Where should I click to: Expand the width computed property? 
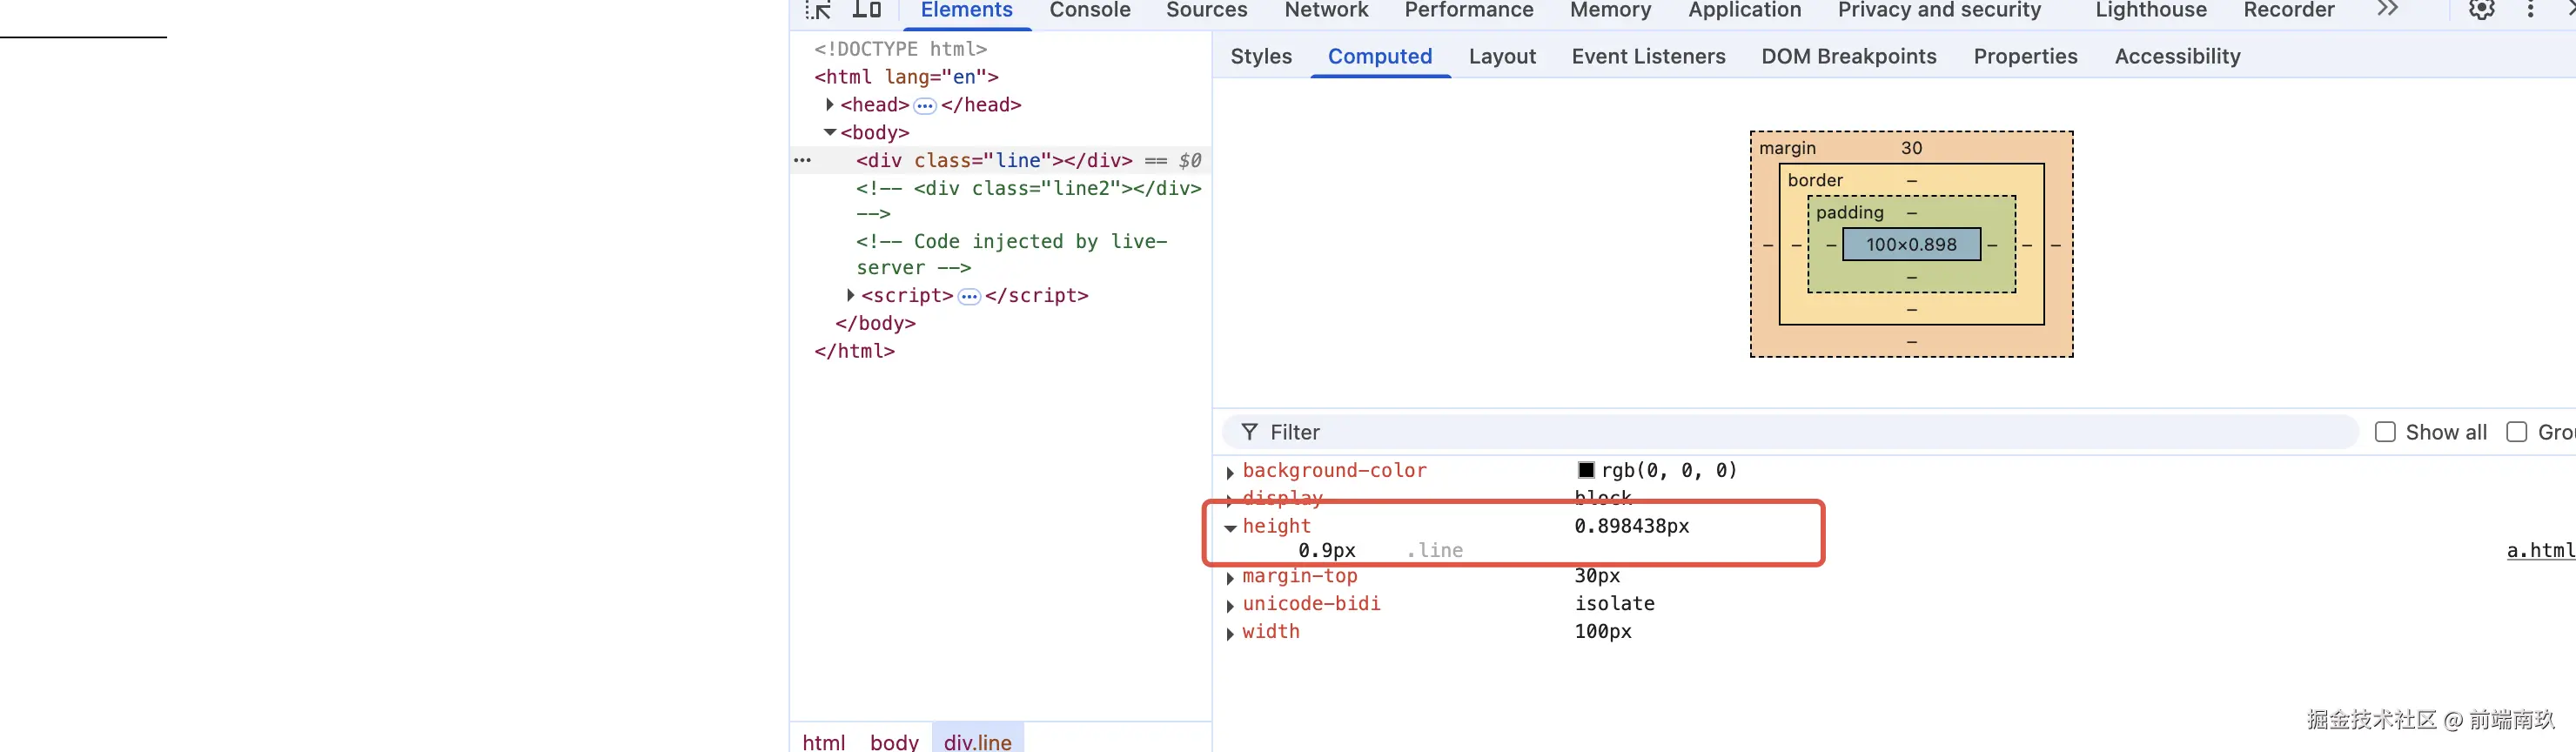pyautogui.click(x=1230, y=634)
